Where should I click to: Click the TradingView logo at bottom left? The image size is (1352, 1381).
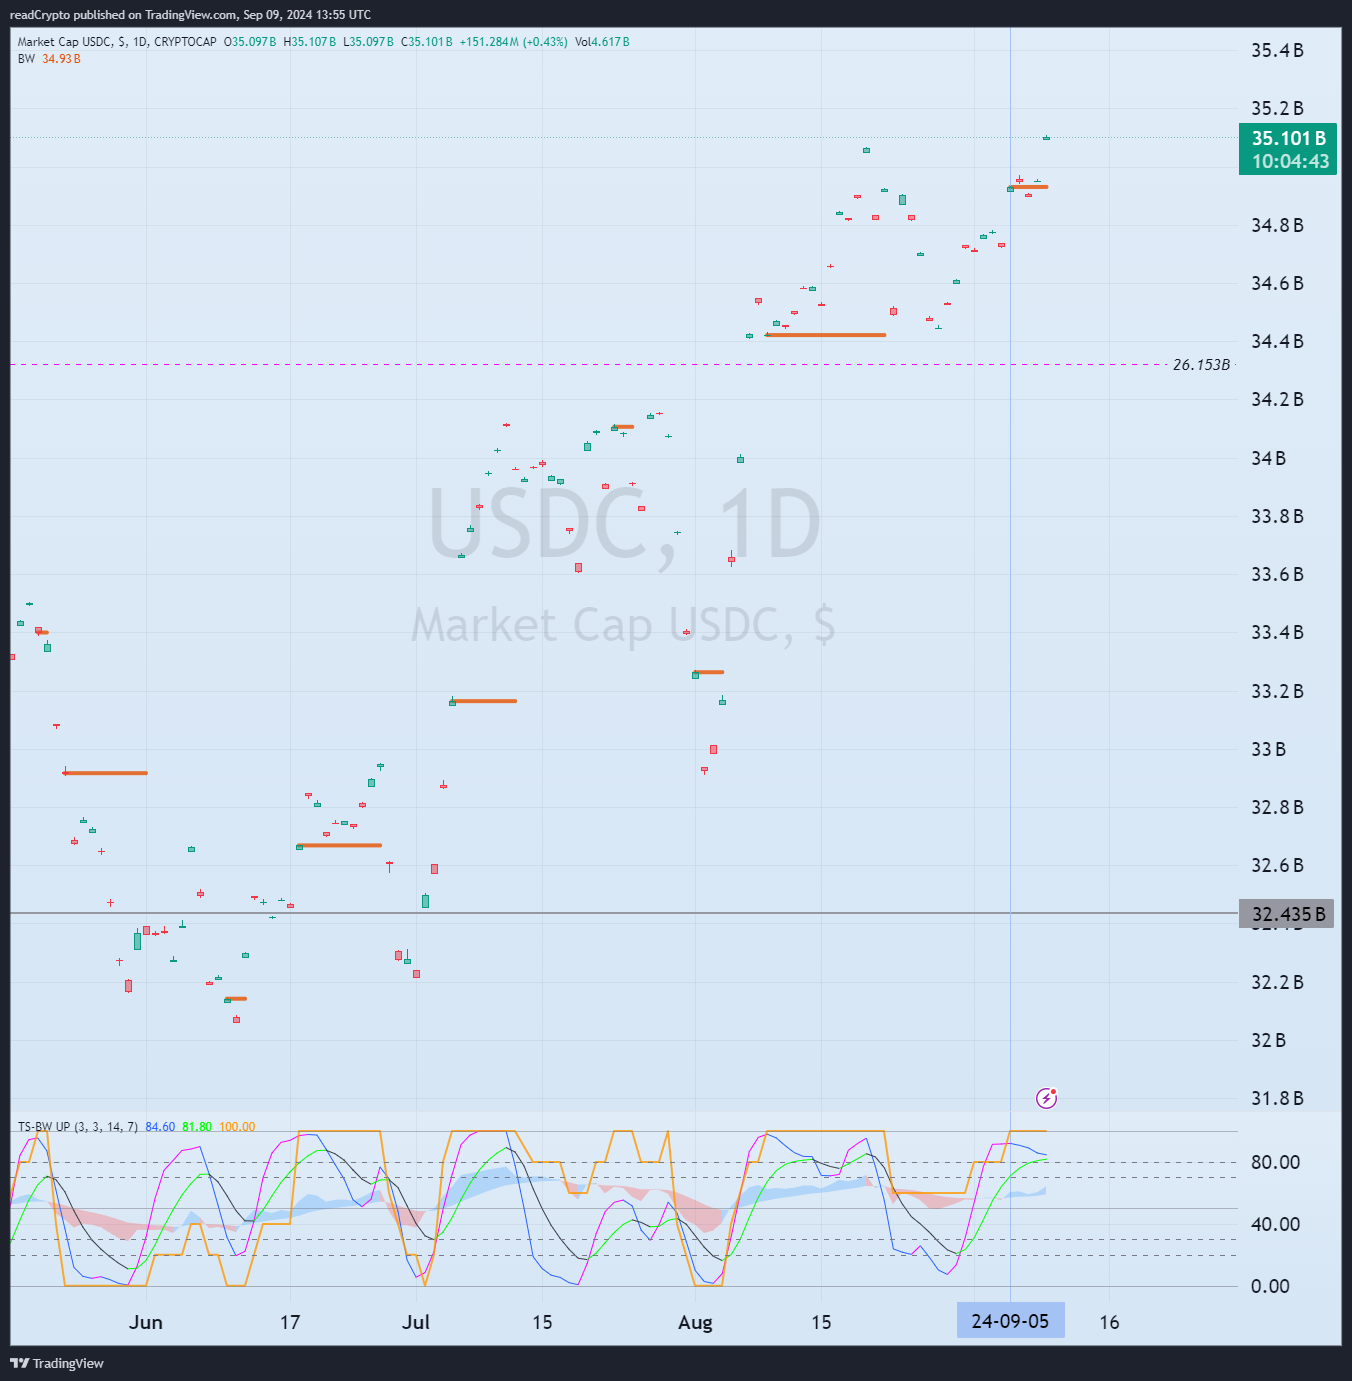(57, 1363)
